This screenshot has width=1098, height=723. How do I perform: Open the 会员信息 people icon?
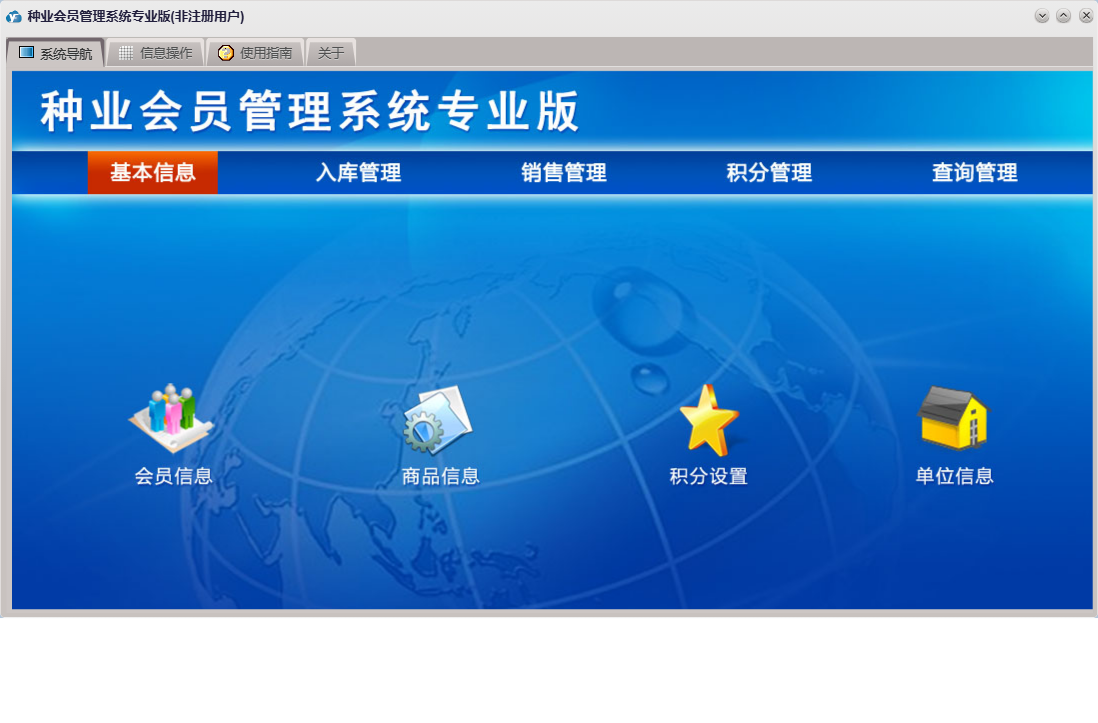(172, 418)
